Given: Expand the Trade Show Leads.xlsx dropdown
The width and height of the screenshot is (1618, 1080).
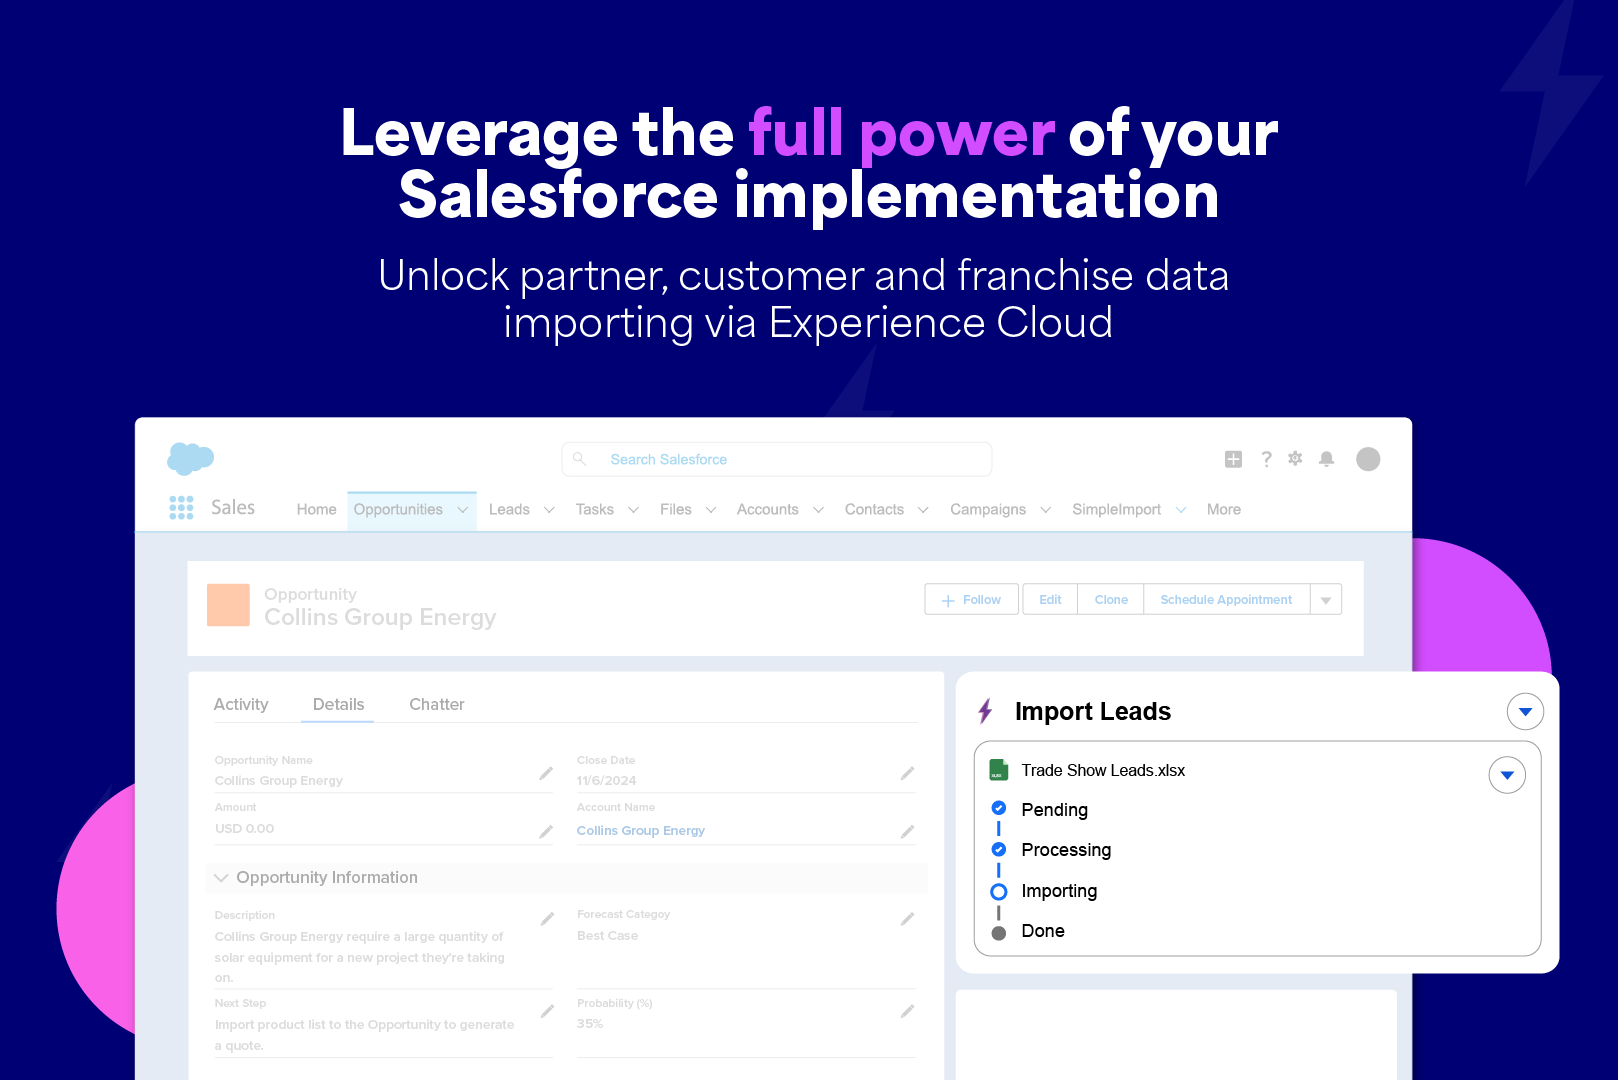Looking at the screenshot, I should tap(1507, 775).
